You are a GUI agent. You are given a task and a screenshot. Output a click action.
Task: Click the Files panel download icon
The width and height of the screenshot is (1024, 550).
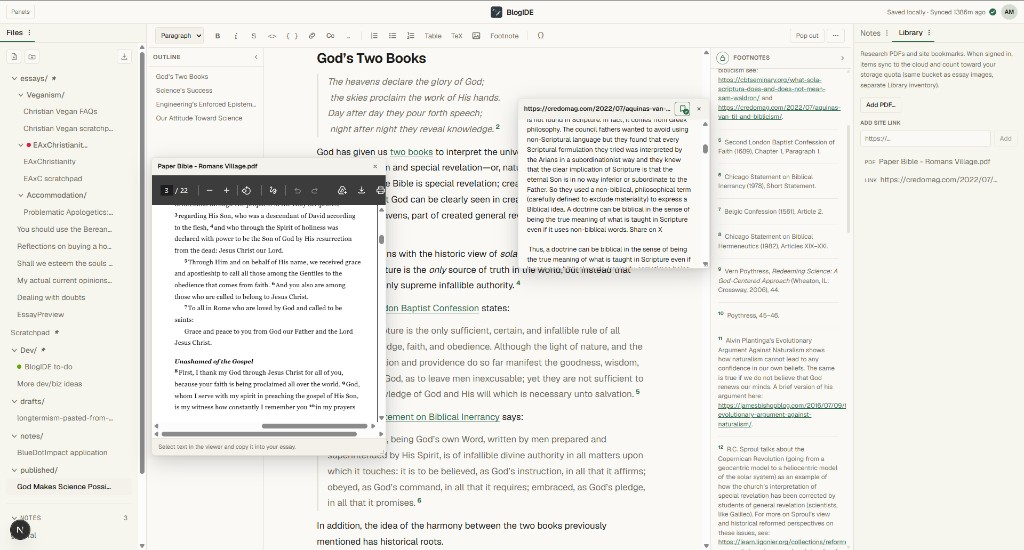[124, 57]
